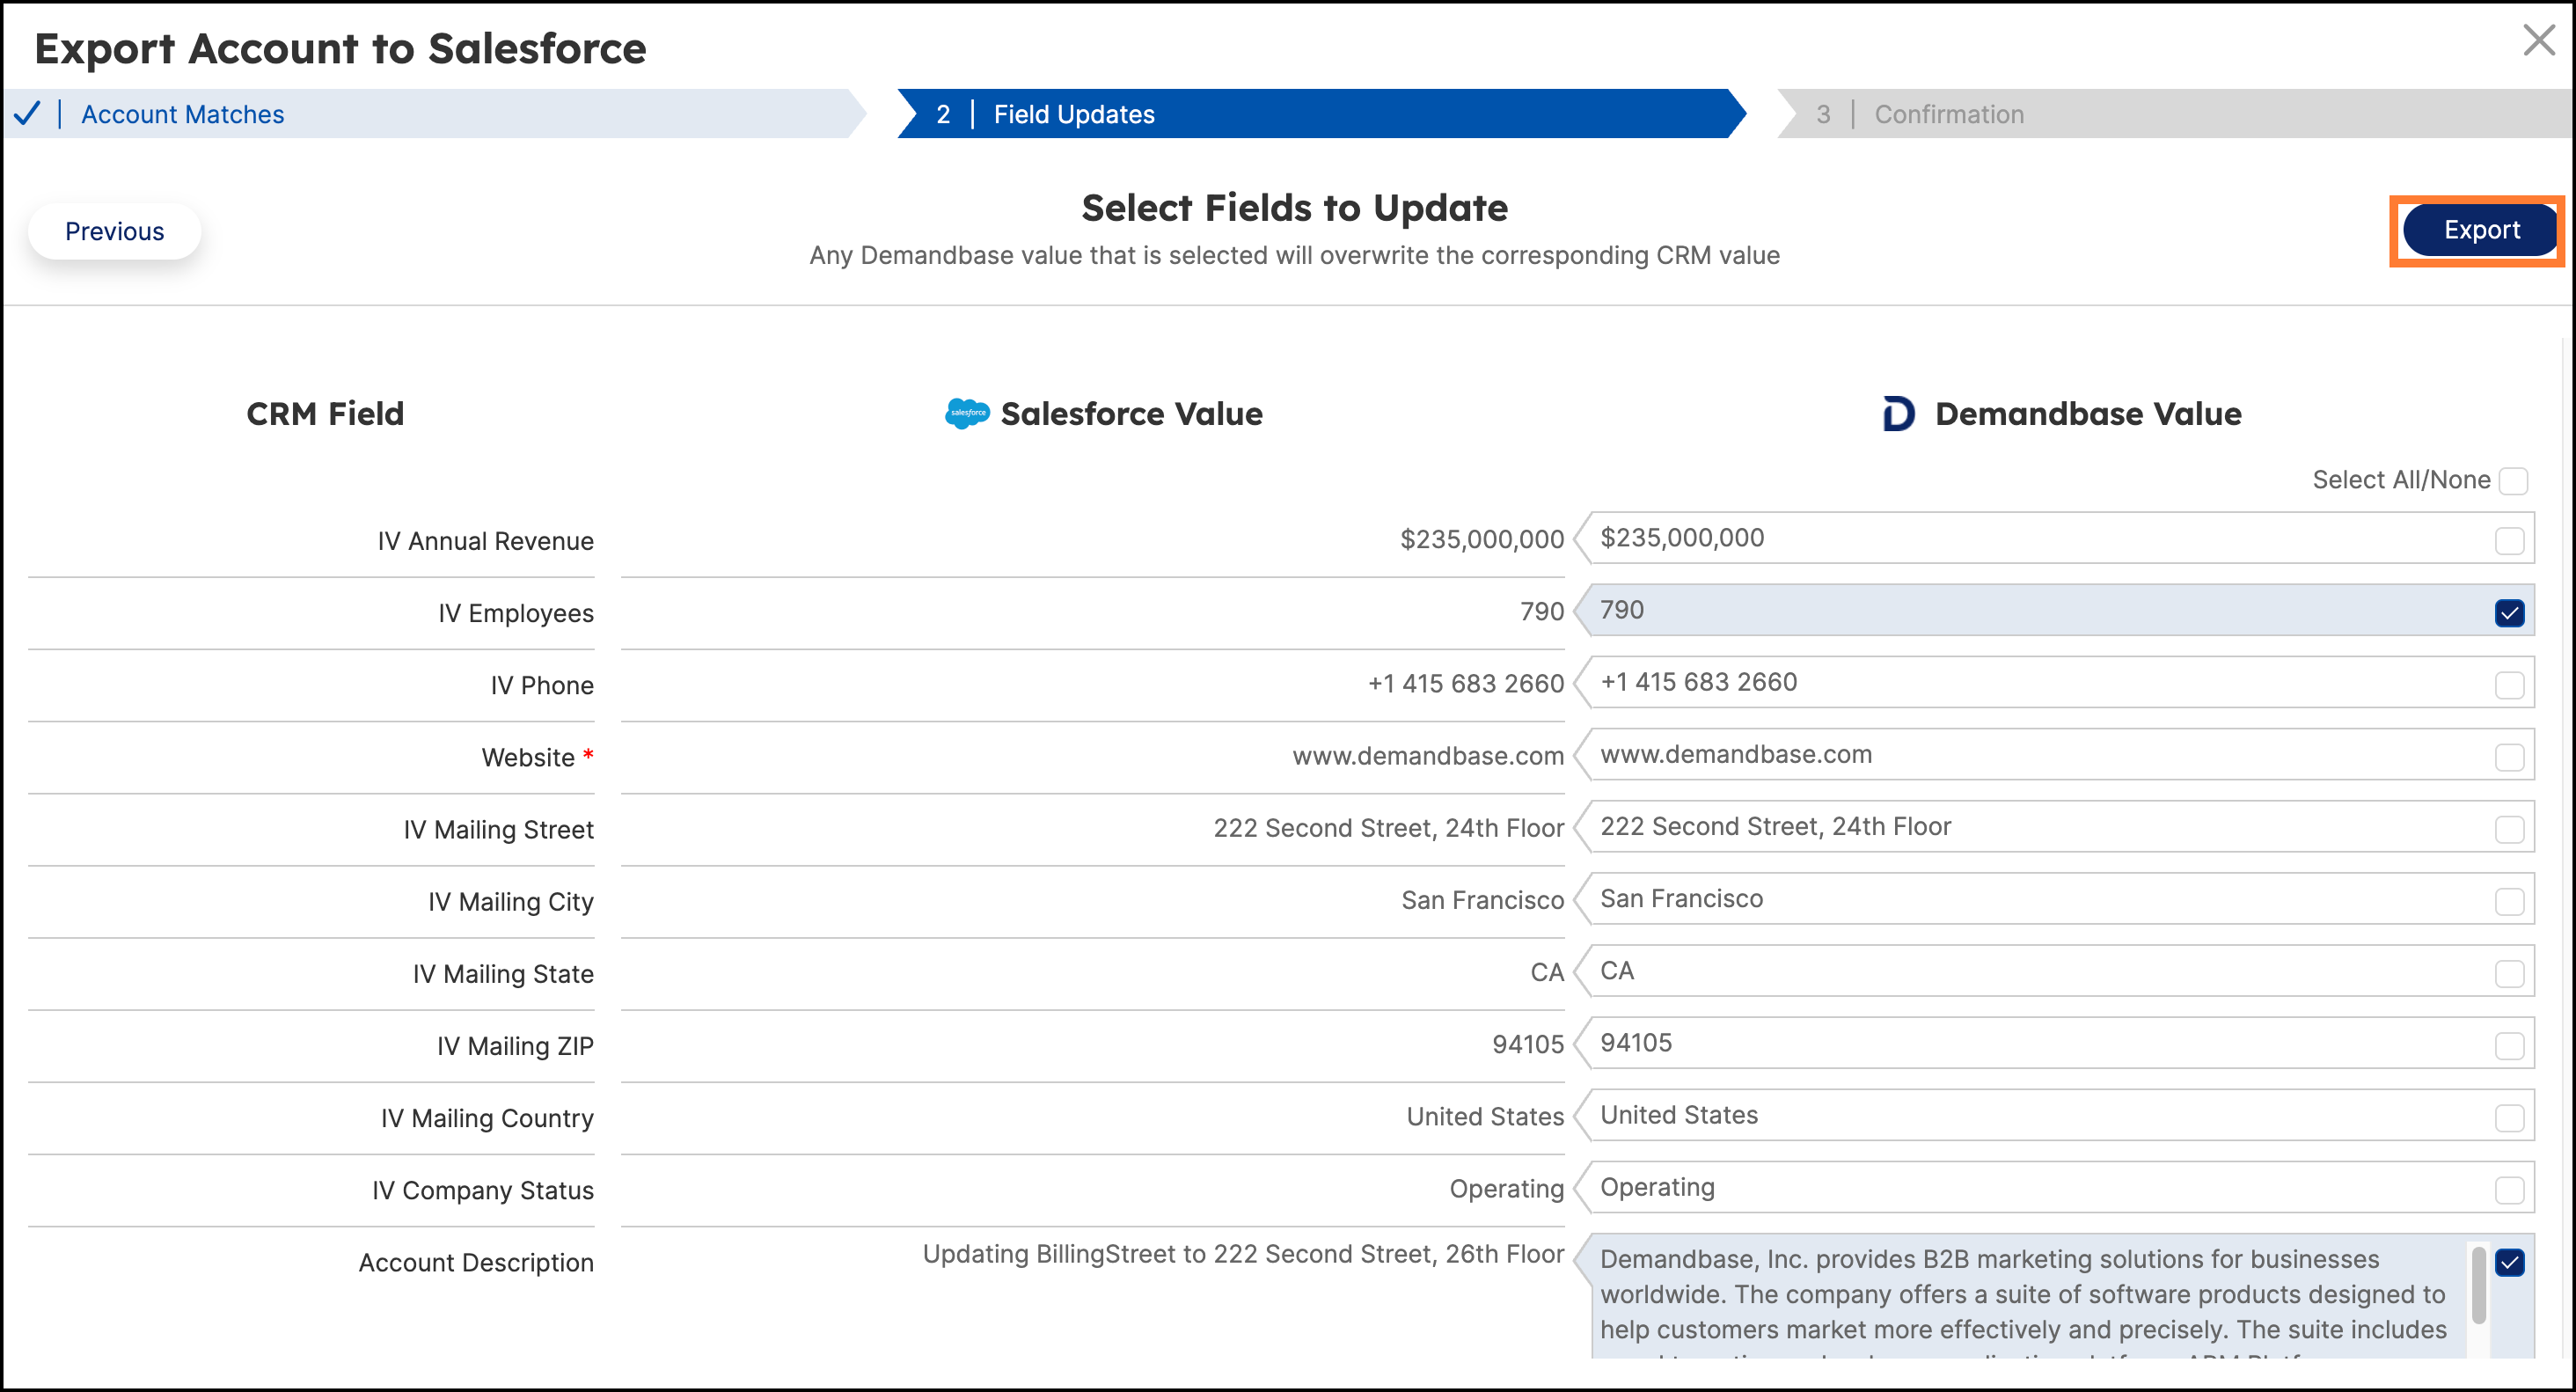Click Salesforce value 94105

tap(1528, 1044)
